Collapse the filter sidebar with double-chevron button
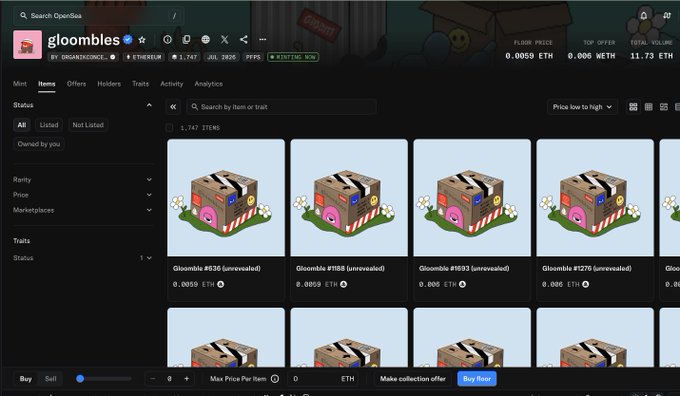This screenshot has width=680, height=396. pos(173,107)
